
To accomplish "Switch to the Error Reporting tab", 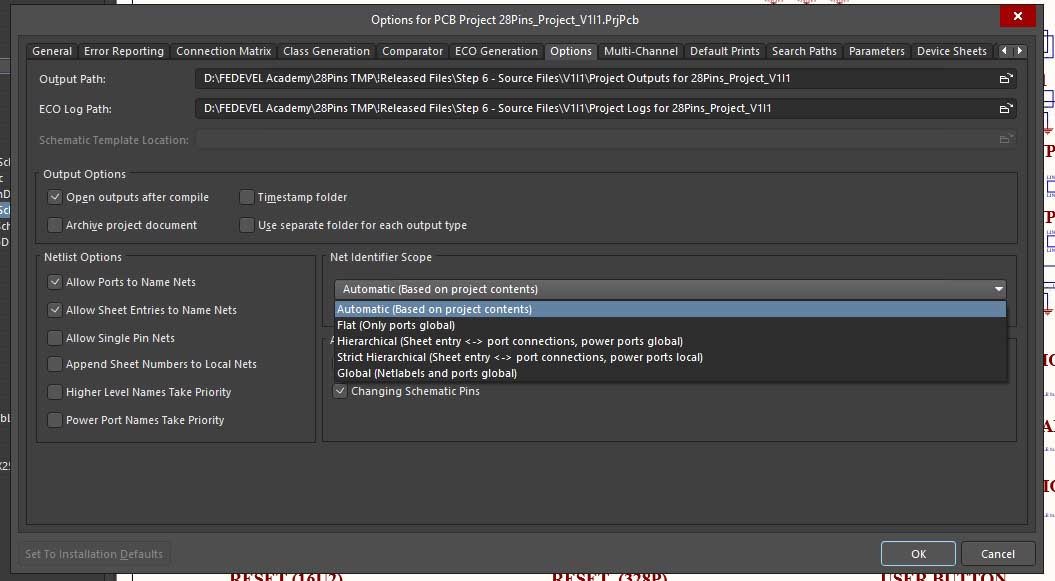I will pyautogui.click(x=124, y=51).
